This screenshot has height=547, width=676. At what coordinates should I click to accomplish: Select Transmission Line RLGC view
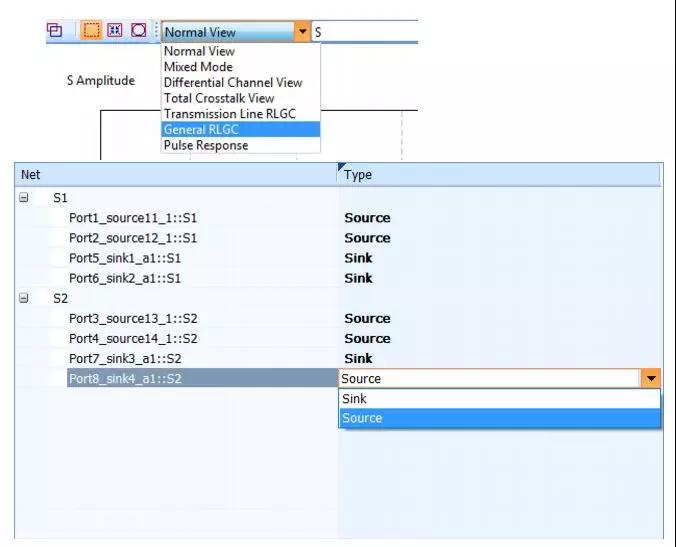230,114
